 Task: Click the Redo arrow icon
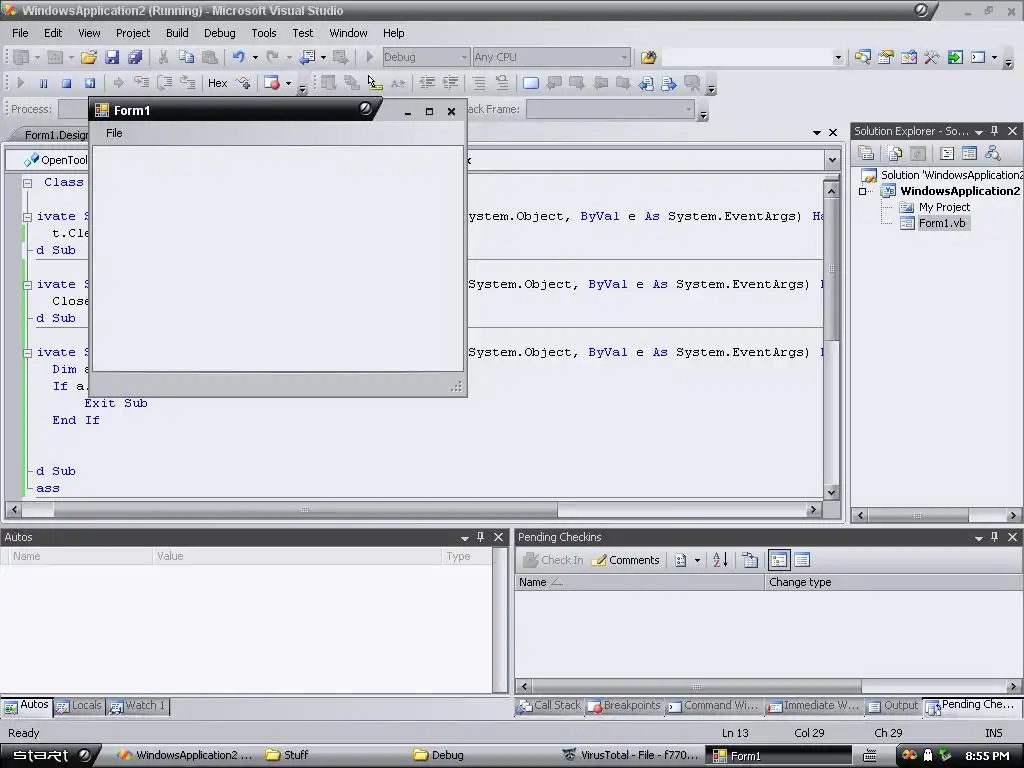click(273, 57)
